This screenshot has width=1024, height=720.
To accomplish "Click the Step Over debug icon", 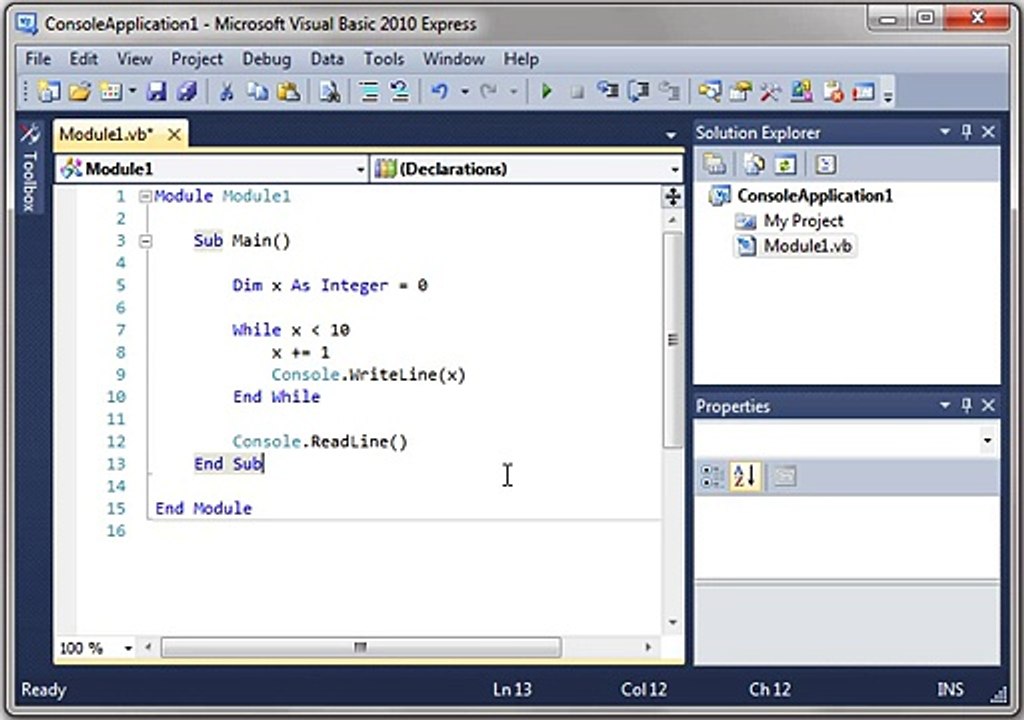I will pyautogui.click(x=638, y=91).
